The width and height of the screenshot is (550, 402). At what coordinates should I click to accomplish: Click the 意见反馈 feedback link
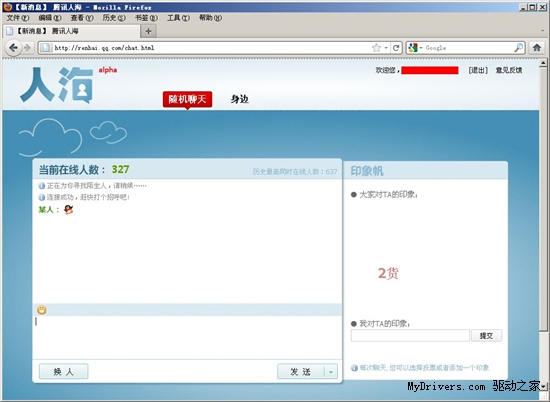pyautogui.click(x=509, y=70)
